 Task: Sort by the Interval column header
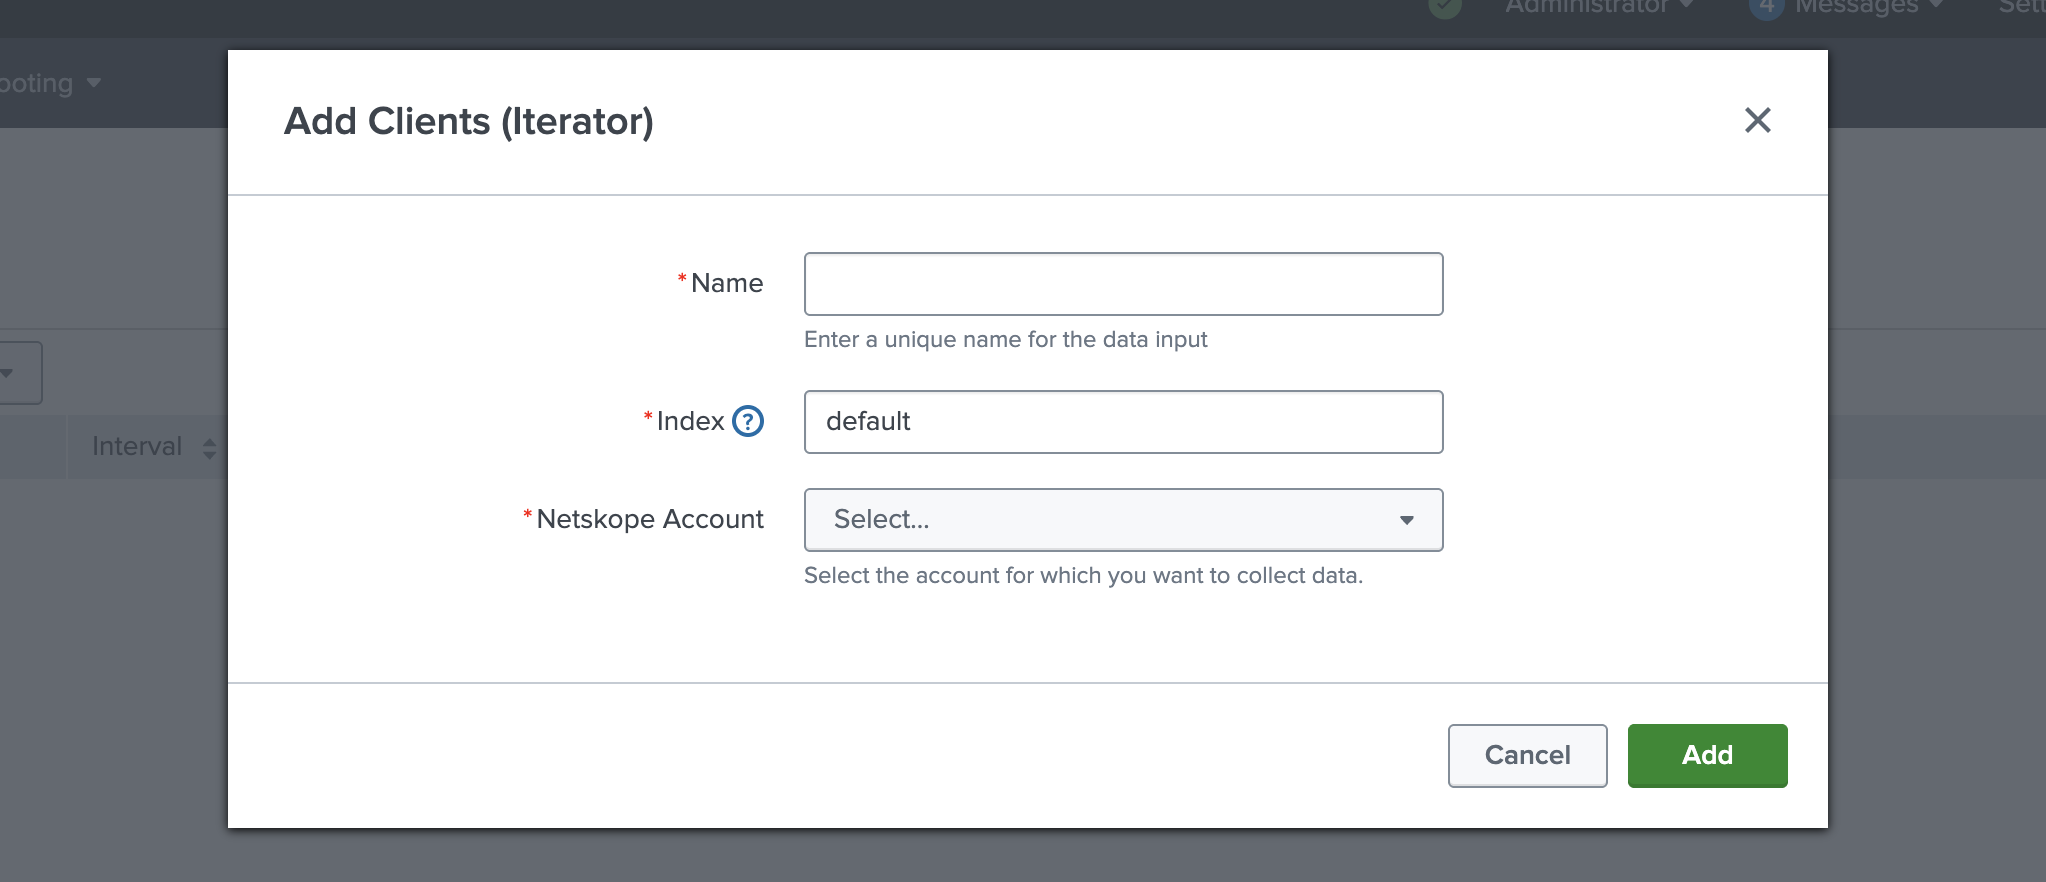pos(153,446)
